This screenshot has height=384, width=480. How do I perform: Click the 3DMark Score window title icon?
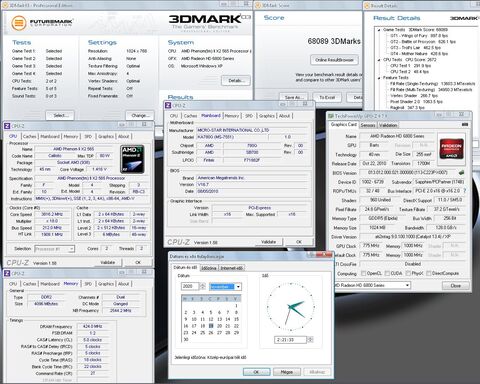coord(258,5)
